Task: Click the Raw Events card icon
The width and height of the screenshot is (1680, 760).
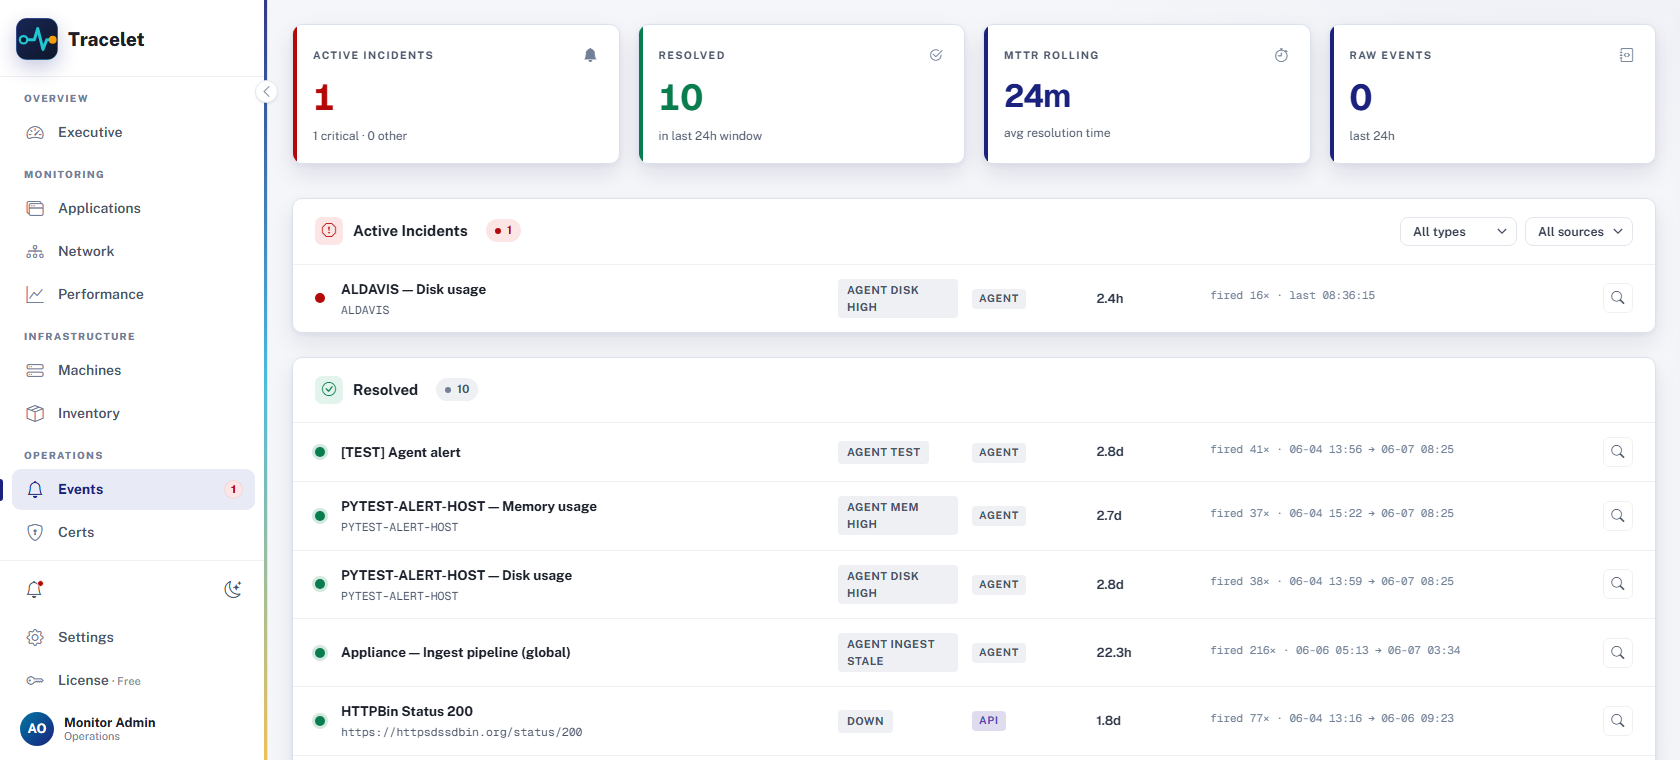Action: (x=1627, y=55)
